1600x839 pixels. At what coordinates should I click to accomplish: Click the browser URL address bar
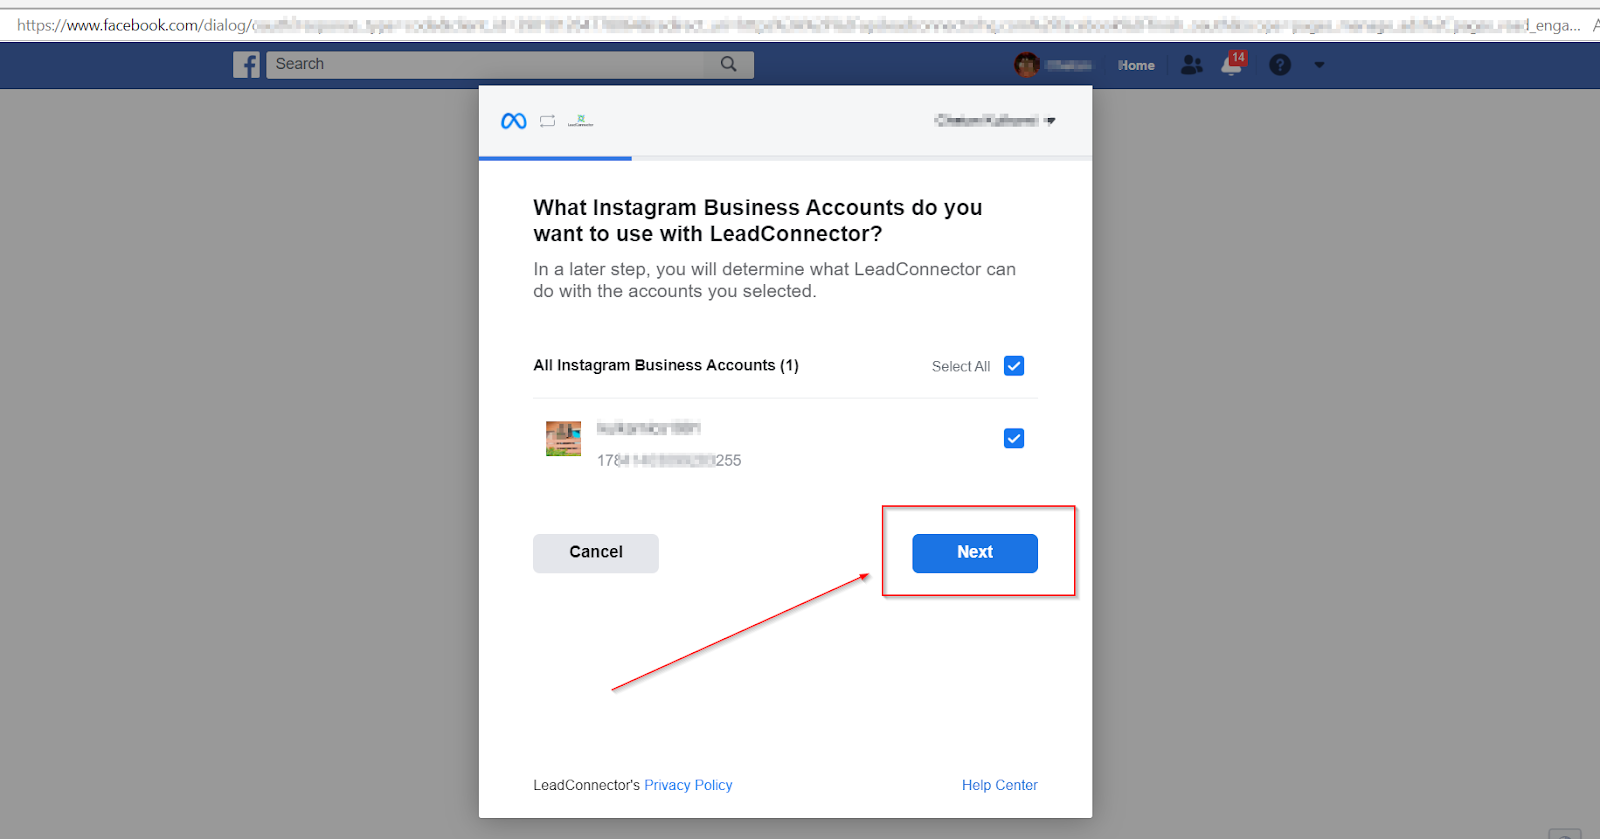pos(800,25)
